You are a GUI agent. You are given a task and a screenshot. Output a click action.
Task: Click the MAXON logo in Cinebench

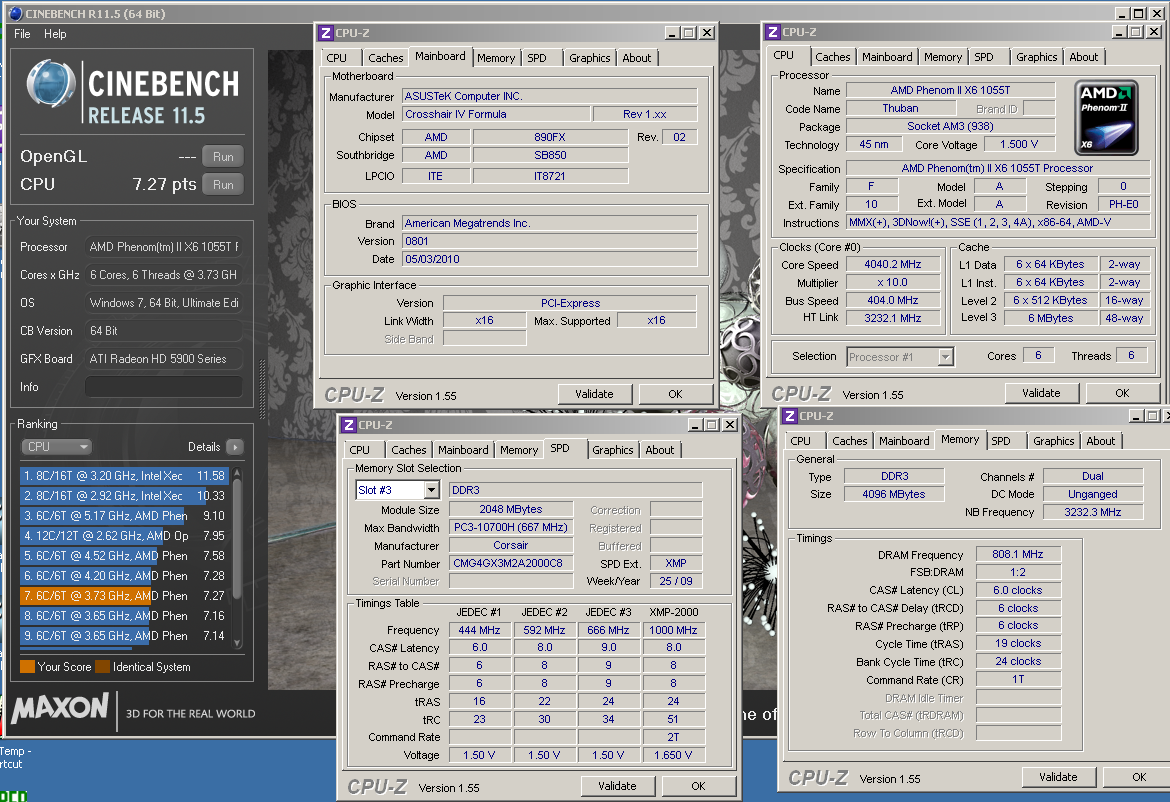60,707
